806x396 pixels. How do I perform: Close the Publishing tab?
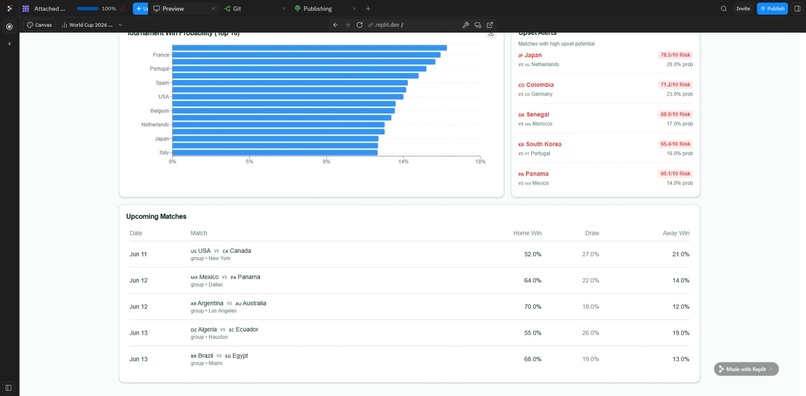tap(354, 9)
